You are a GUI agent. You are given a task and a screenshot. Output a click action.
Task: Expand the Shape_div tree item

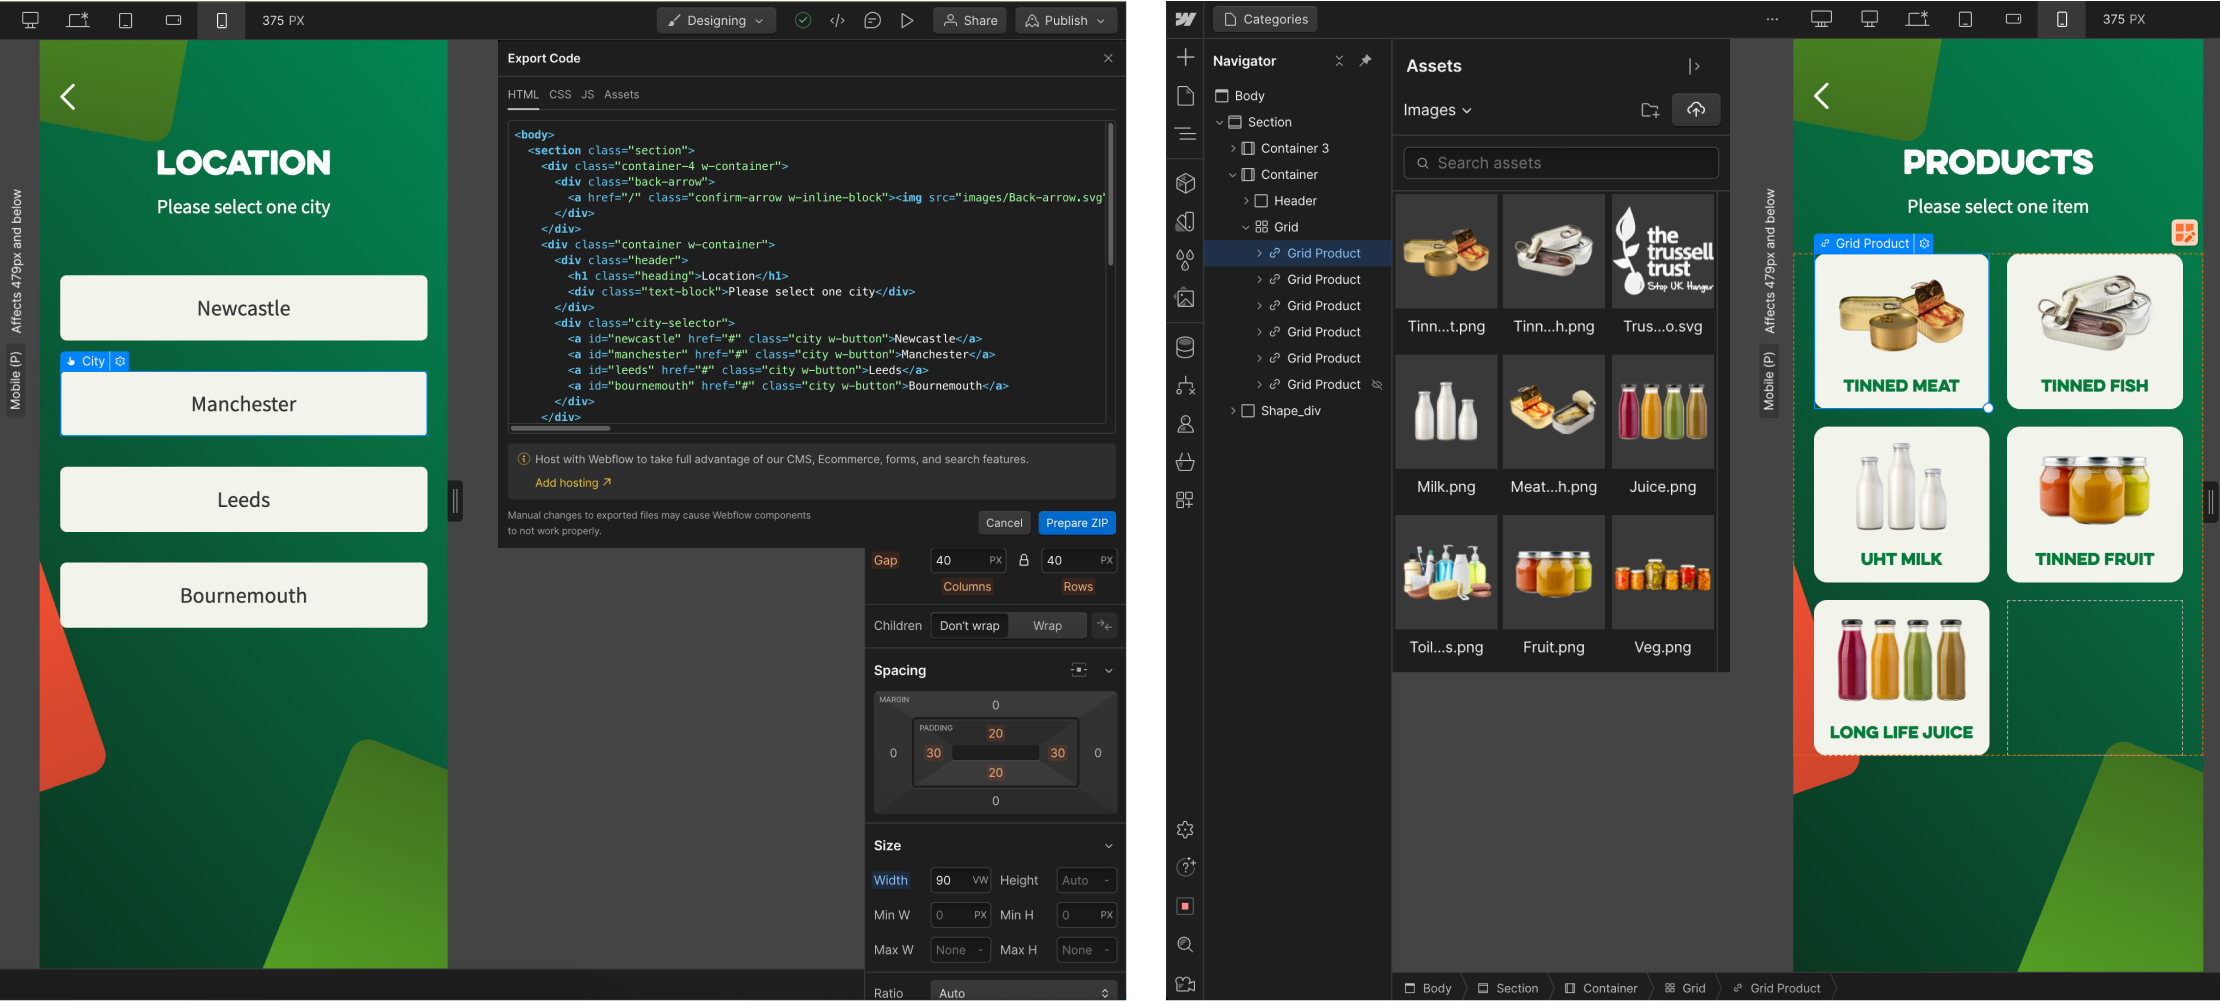coord(1233,411)
